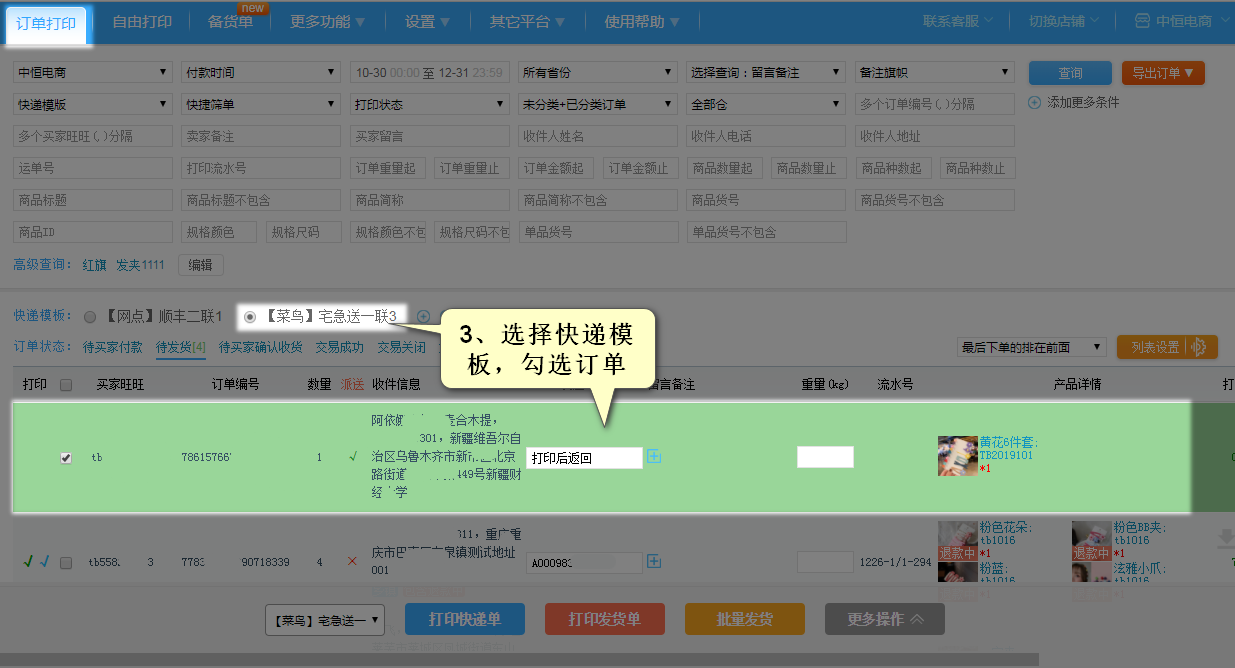Toggle the select-all checkbox in header

(66, 384)
